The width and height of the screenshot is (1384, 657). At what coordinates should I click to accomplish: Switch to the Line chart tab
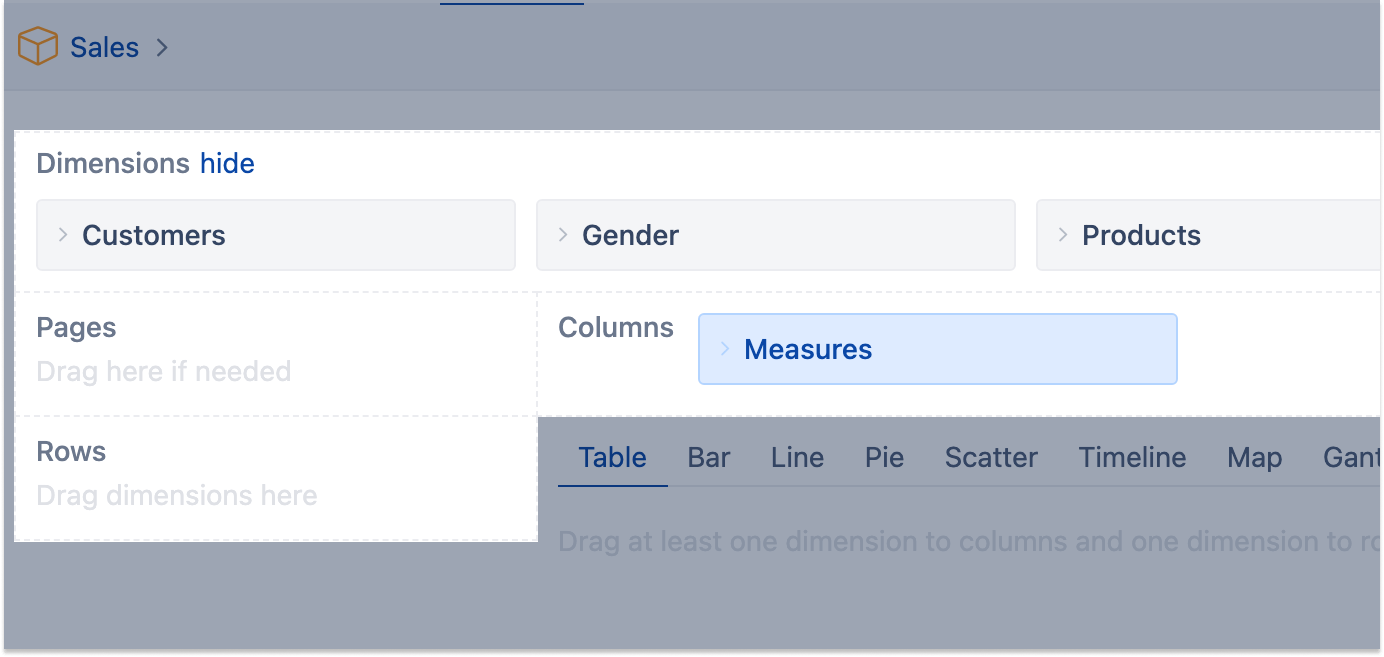point(797,458)
